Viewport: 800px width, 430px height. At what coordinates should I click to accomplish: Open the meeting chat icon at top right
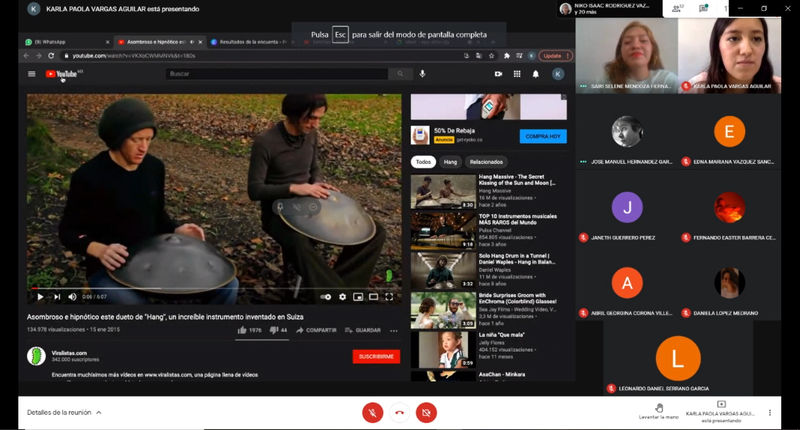(x=703, y=9)
